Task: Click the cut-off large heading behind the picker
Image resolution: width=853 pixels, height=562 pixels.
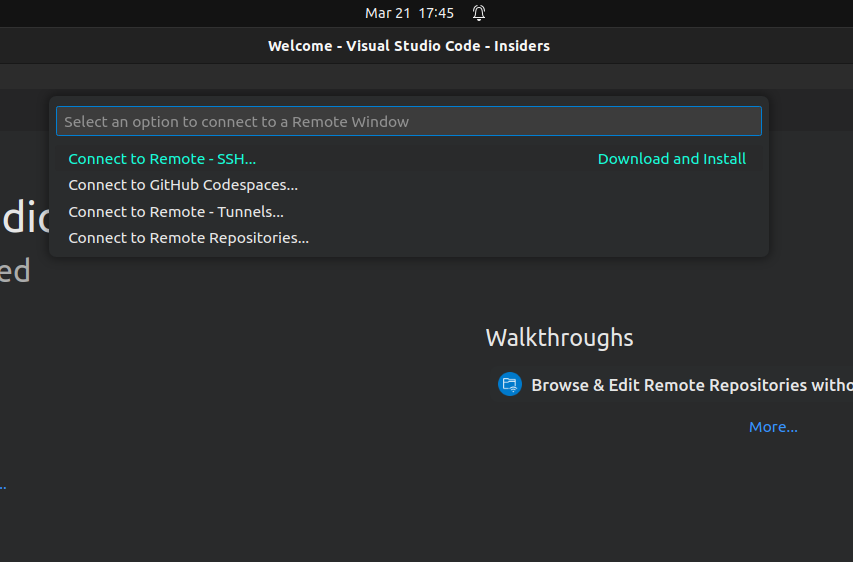Action: point(25,218)
